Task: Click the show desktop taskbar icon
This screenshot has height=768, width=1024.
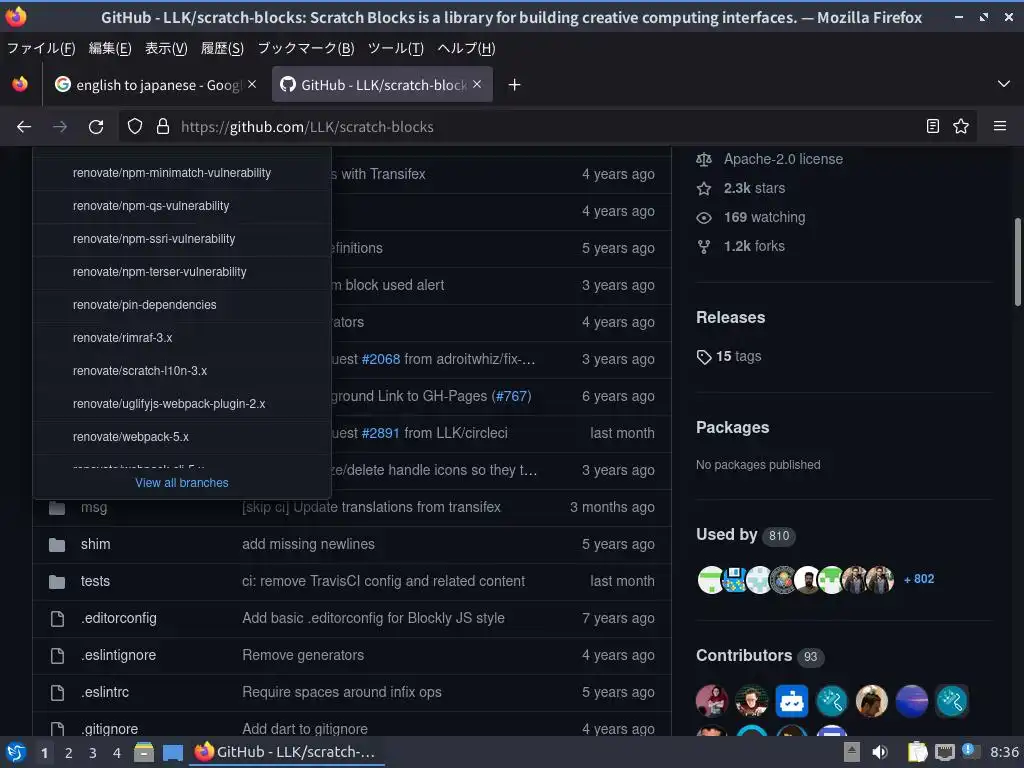Action: pos(172,752)
